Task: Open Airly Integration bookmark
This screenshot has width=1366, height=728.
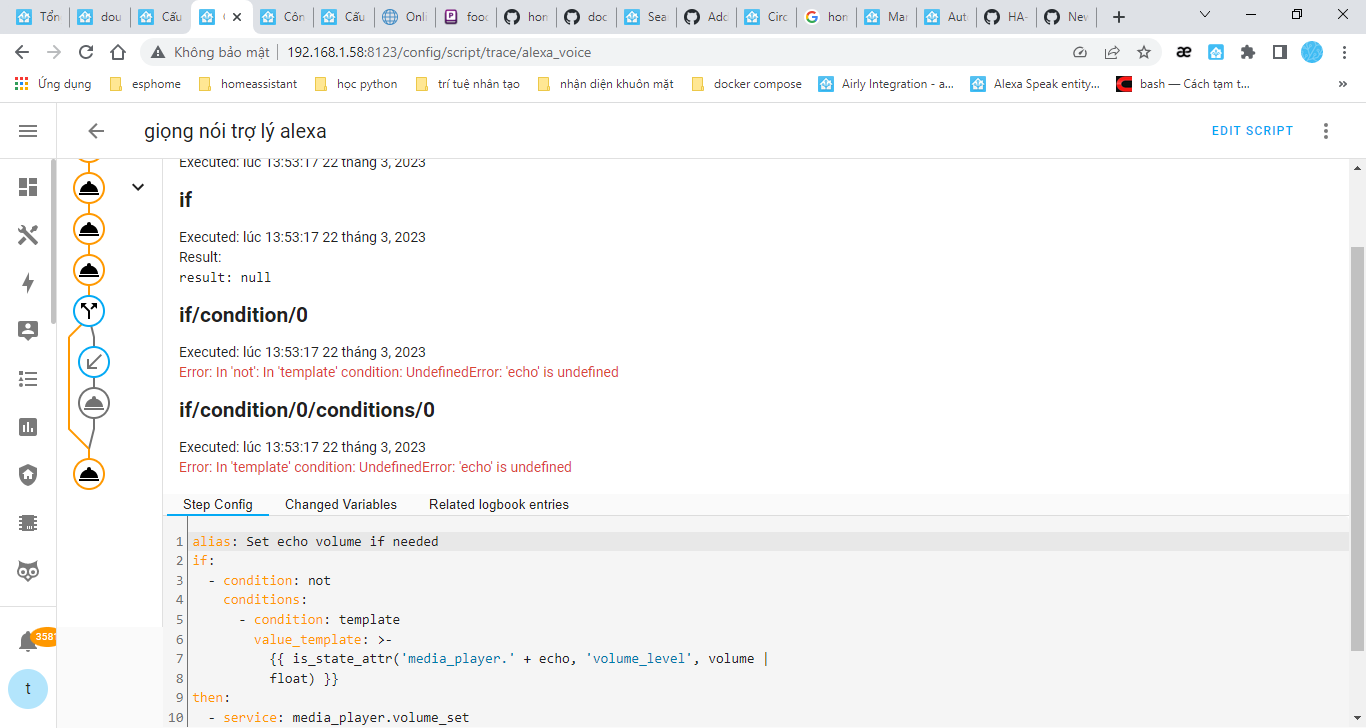Action: [x=886, y=84]
